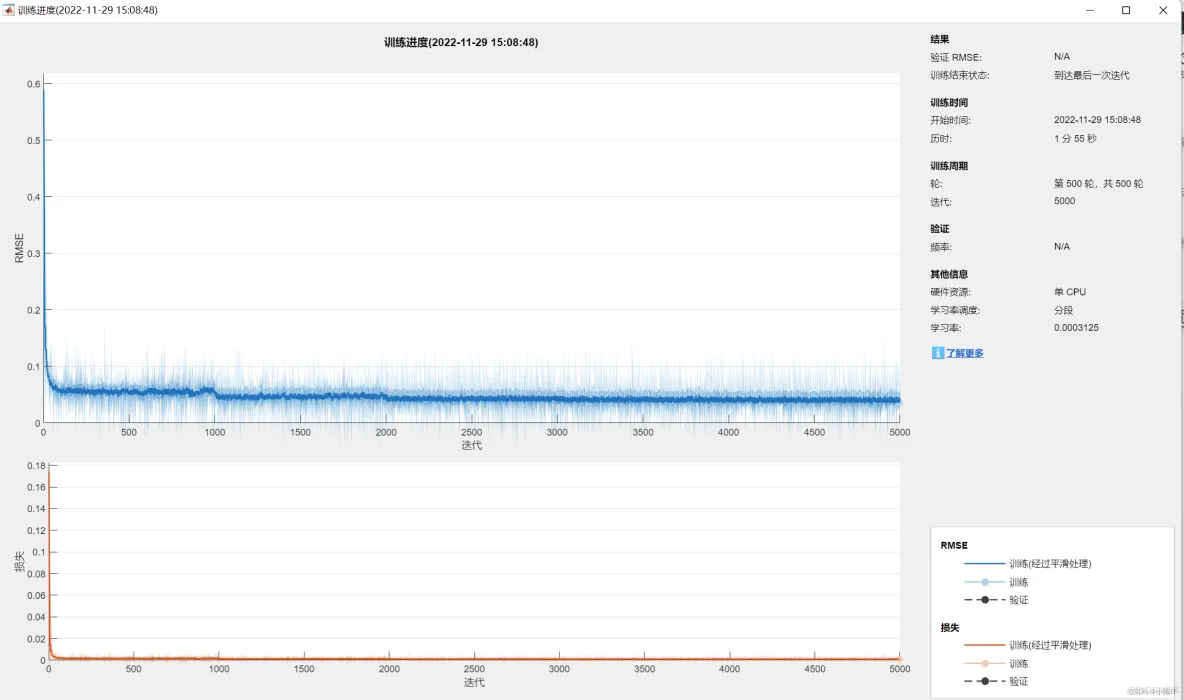Click 训练(经过平滑处理) under the RMSE legend
This screenshot has width=1184, height=700.
1050,564
